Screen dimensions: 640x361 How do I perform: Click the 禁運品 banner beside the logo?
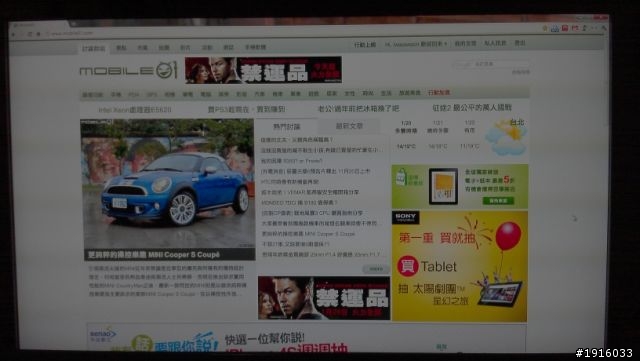pyautogui.click(x=263, y=70)
